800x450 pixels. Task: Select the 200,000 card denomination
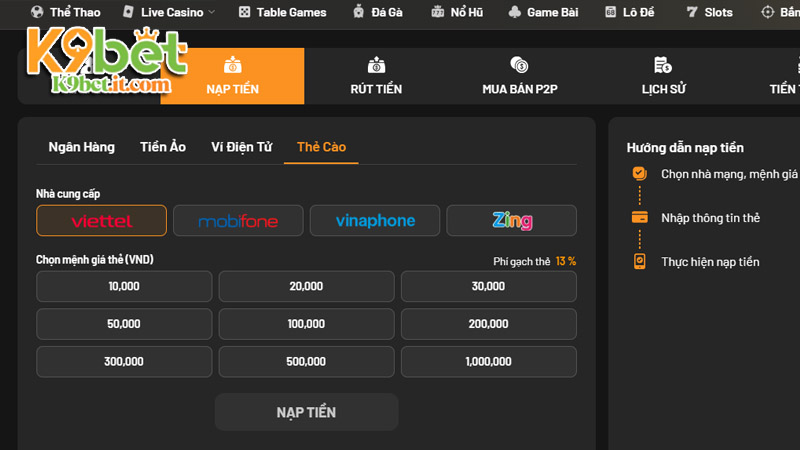[489, 324]
